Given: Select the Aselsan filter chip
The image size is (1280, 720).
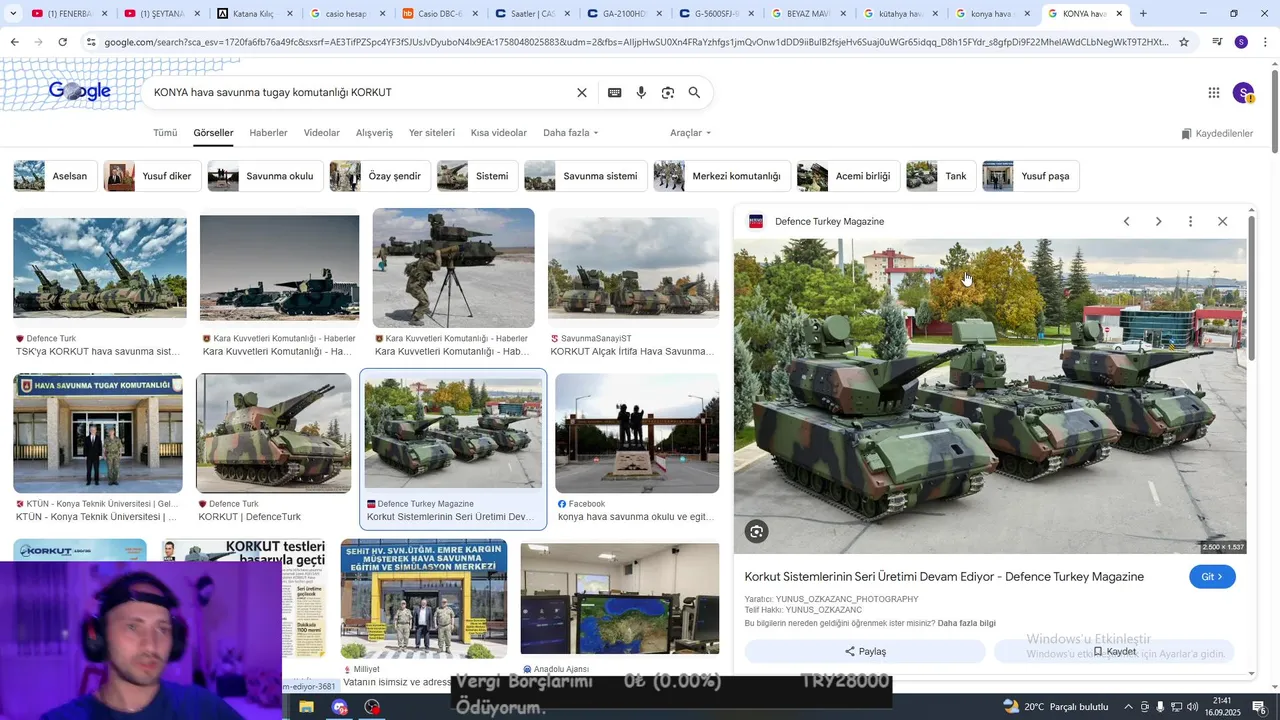Looking at the screenshot, I should coord(55,176).
